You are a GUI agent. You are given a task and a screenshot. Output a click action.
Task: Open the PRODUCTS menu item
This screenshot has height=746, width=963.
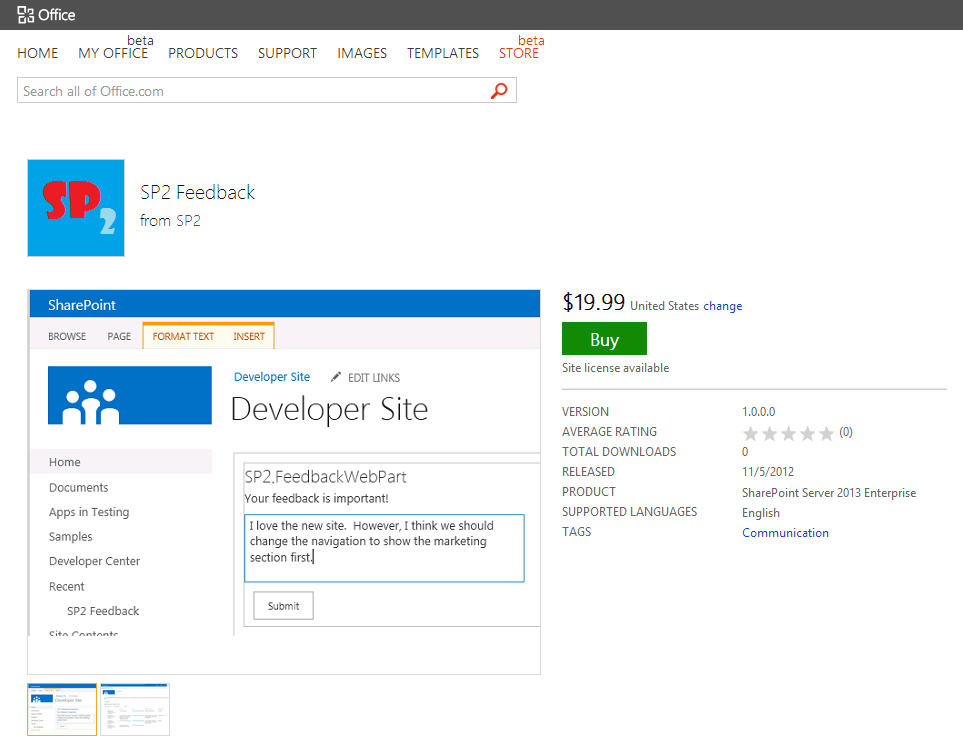pyautogui.click(x=203, y=53)
